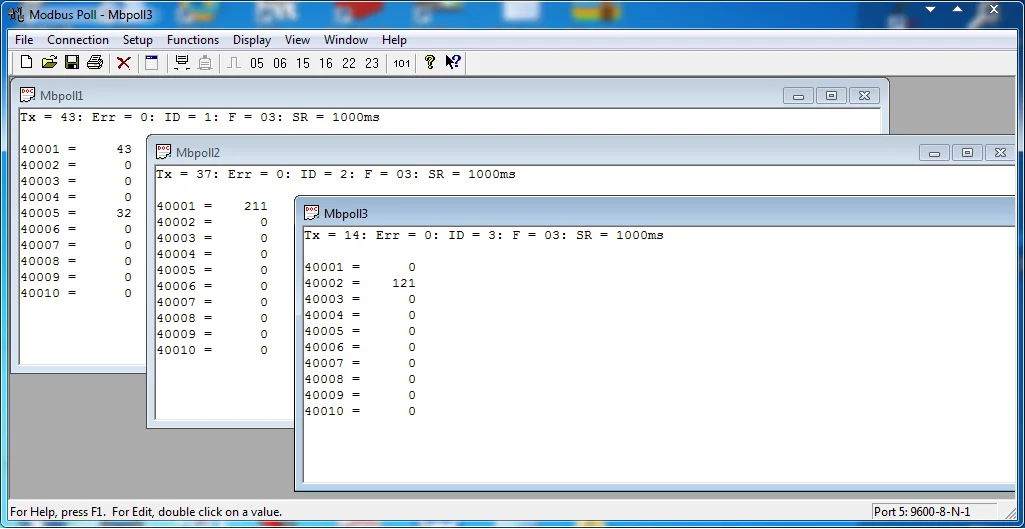The height and width of the screenshot is (529, 1025).
Task: Click the Mbpoll3 window document icon
Action: point(312,213)
